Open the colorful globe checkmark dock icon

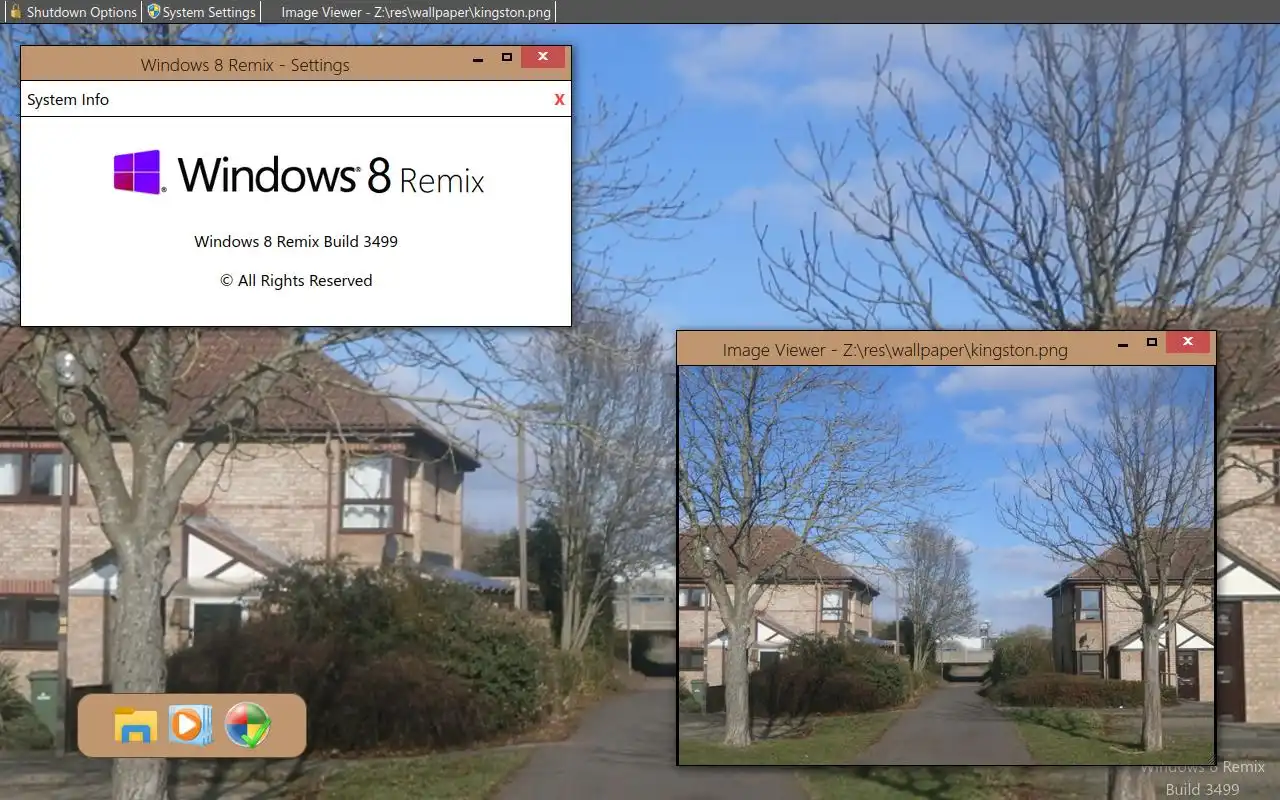[247, 725]
